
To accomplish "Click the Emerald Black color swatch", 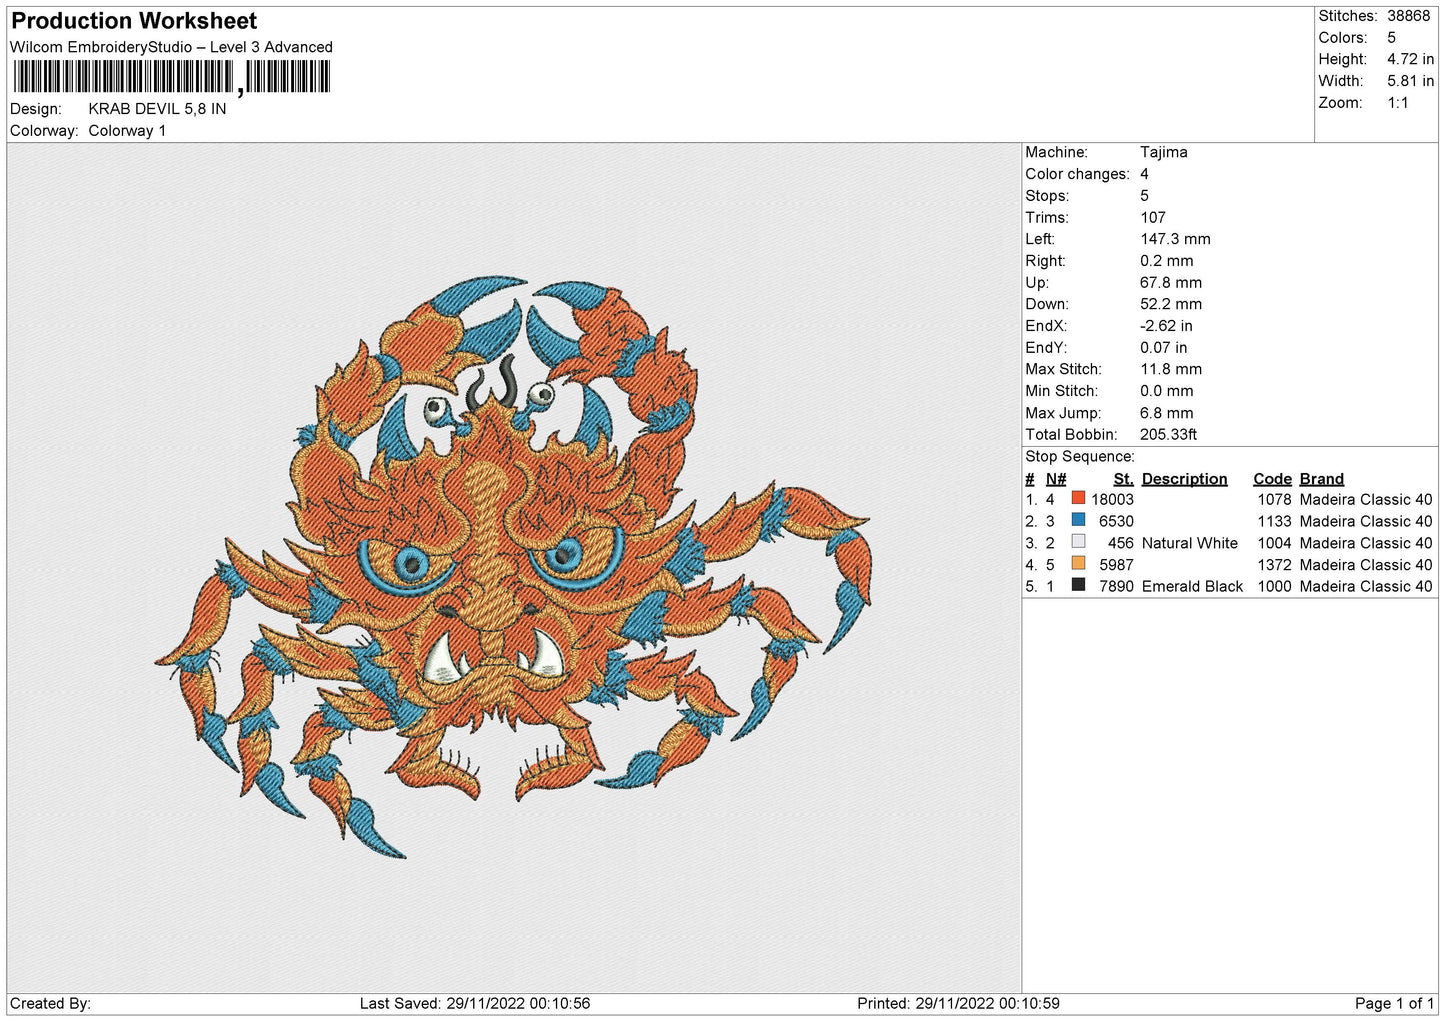I will point(1078,585).
